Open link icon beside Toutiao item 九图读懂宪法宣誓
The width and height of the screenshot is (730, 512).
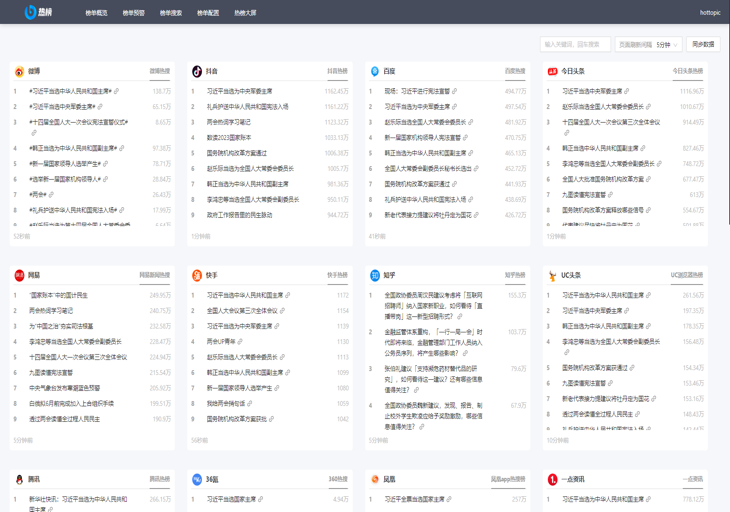click(x=610, y=195)
